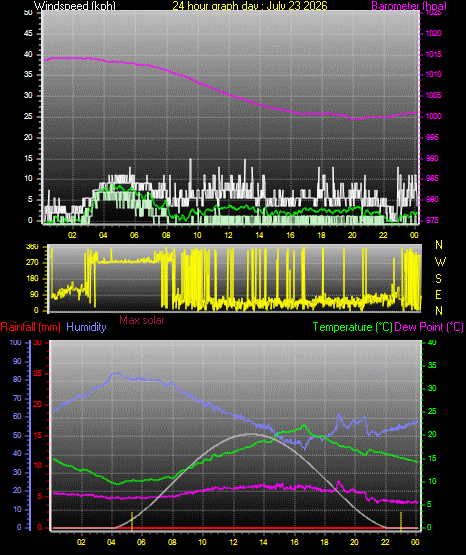Click the 100 humidity axis value
This screenshot has width=466, height=555.
pyautogui.click(x=16, y=342)
